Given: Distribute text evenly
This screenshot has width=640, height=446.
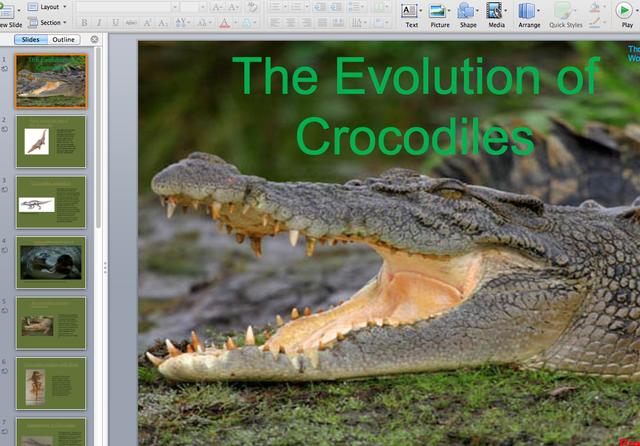Looking at the screenshot, I should (338, 22).
